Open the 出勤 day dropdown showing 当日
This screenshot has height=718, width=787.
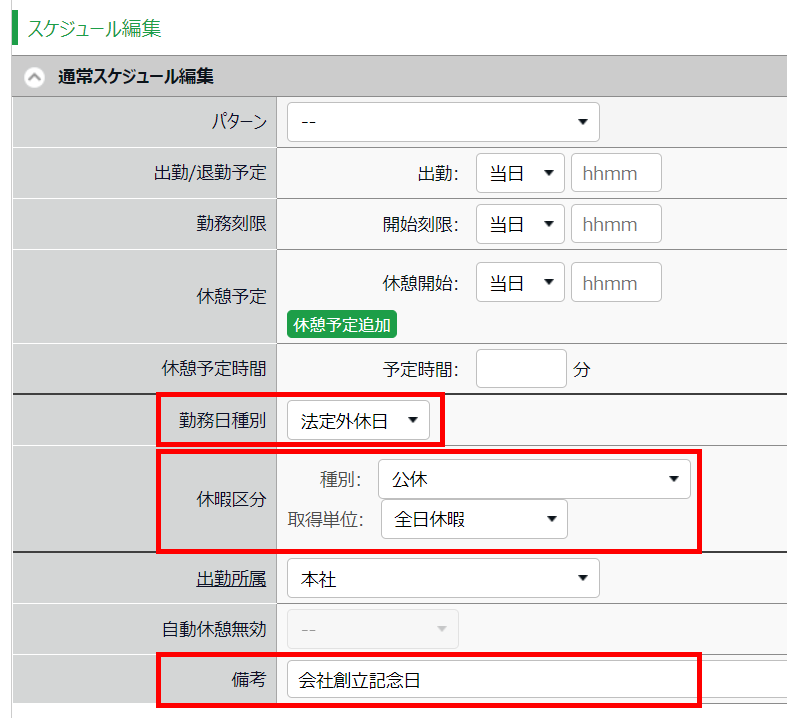tap(520, 173)
